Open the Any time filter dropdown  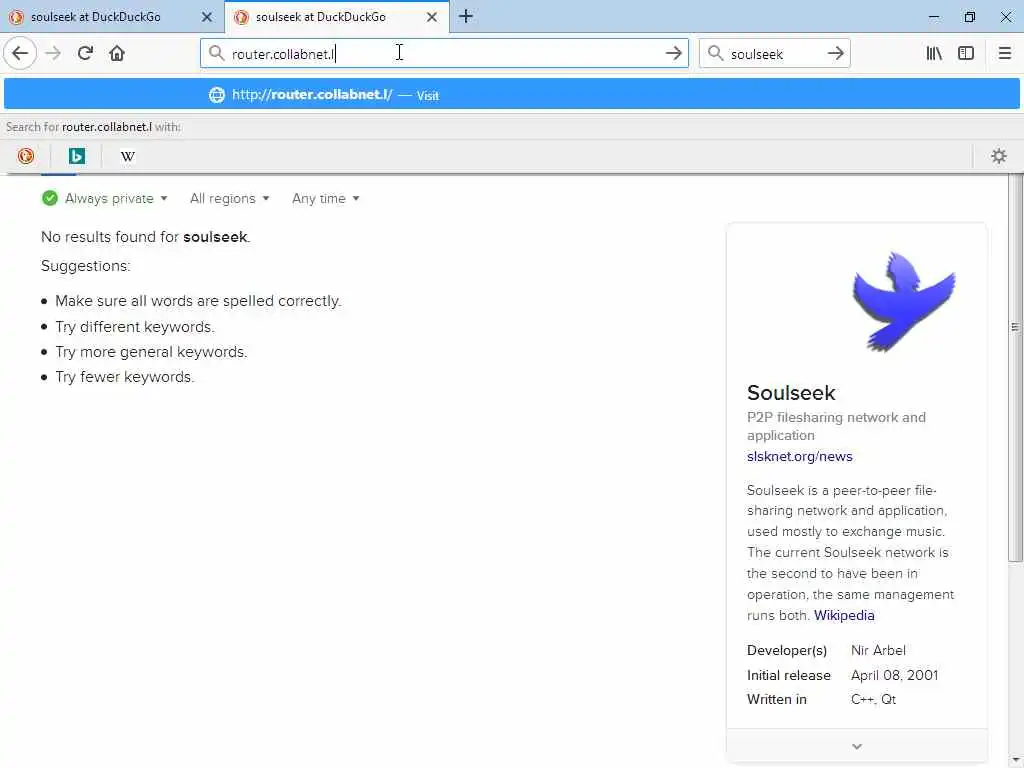[x=325, y=198]
